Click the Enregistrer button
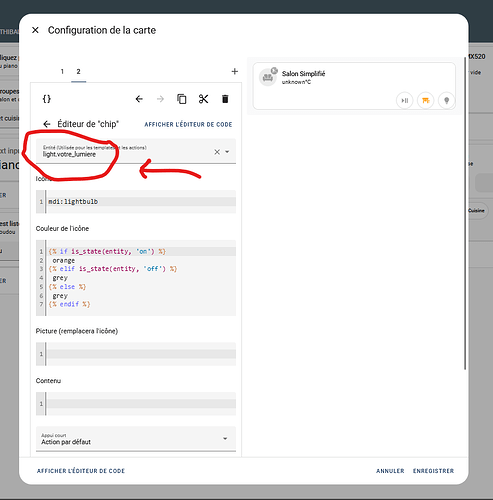 click(x=433, y=471)
